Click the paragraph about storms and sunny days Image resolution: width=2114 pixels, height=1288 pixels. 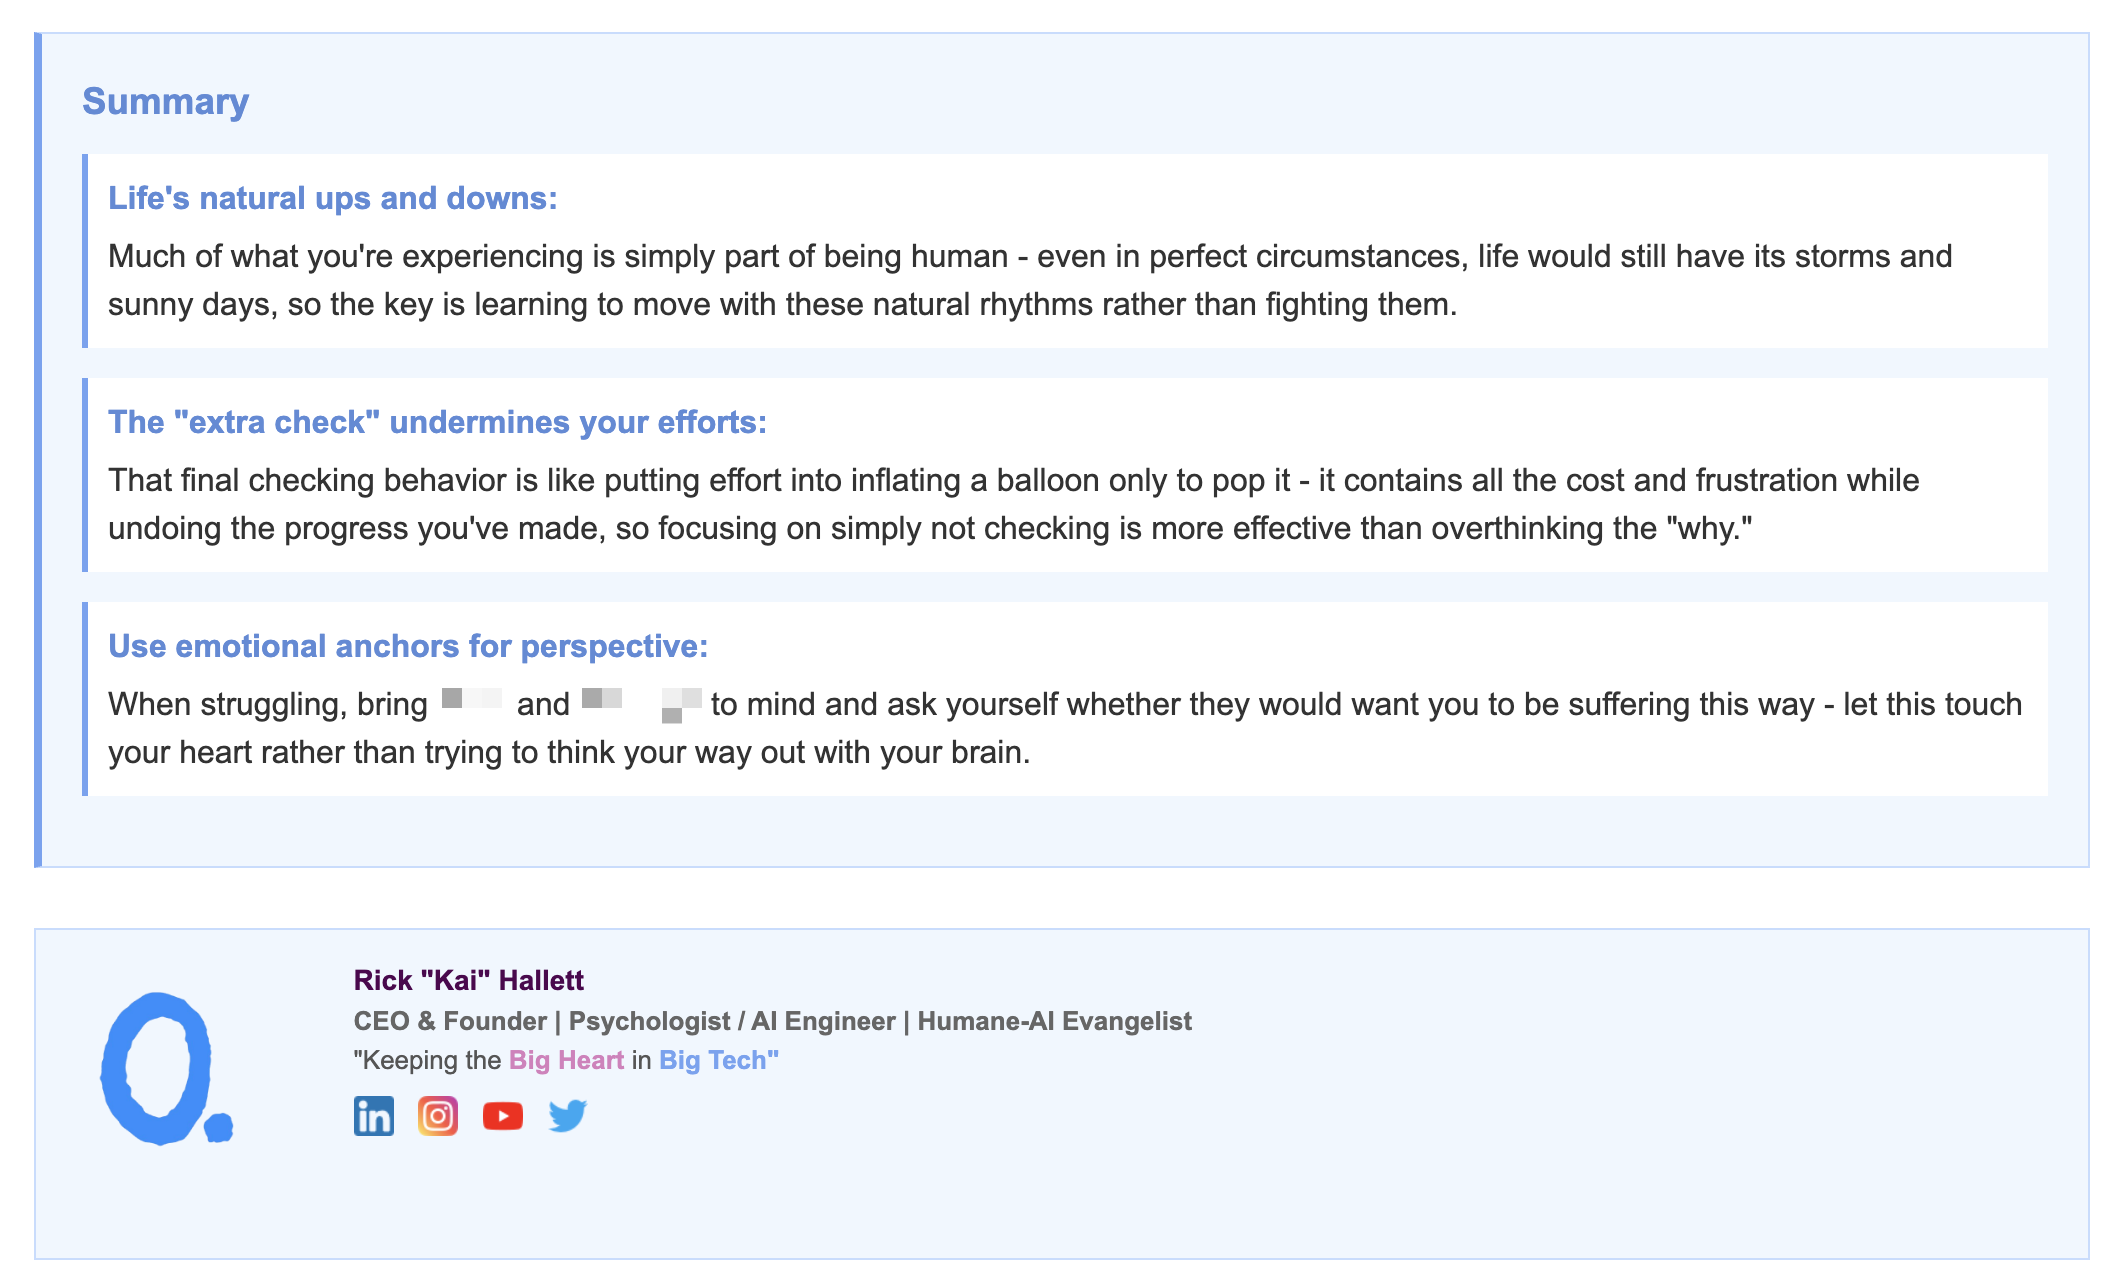coord(1030,280)
